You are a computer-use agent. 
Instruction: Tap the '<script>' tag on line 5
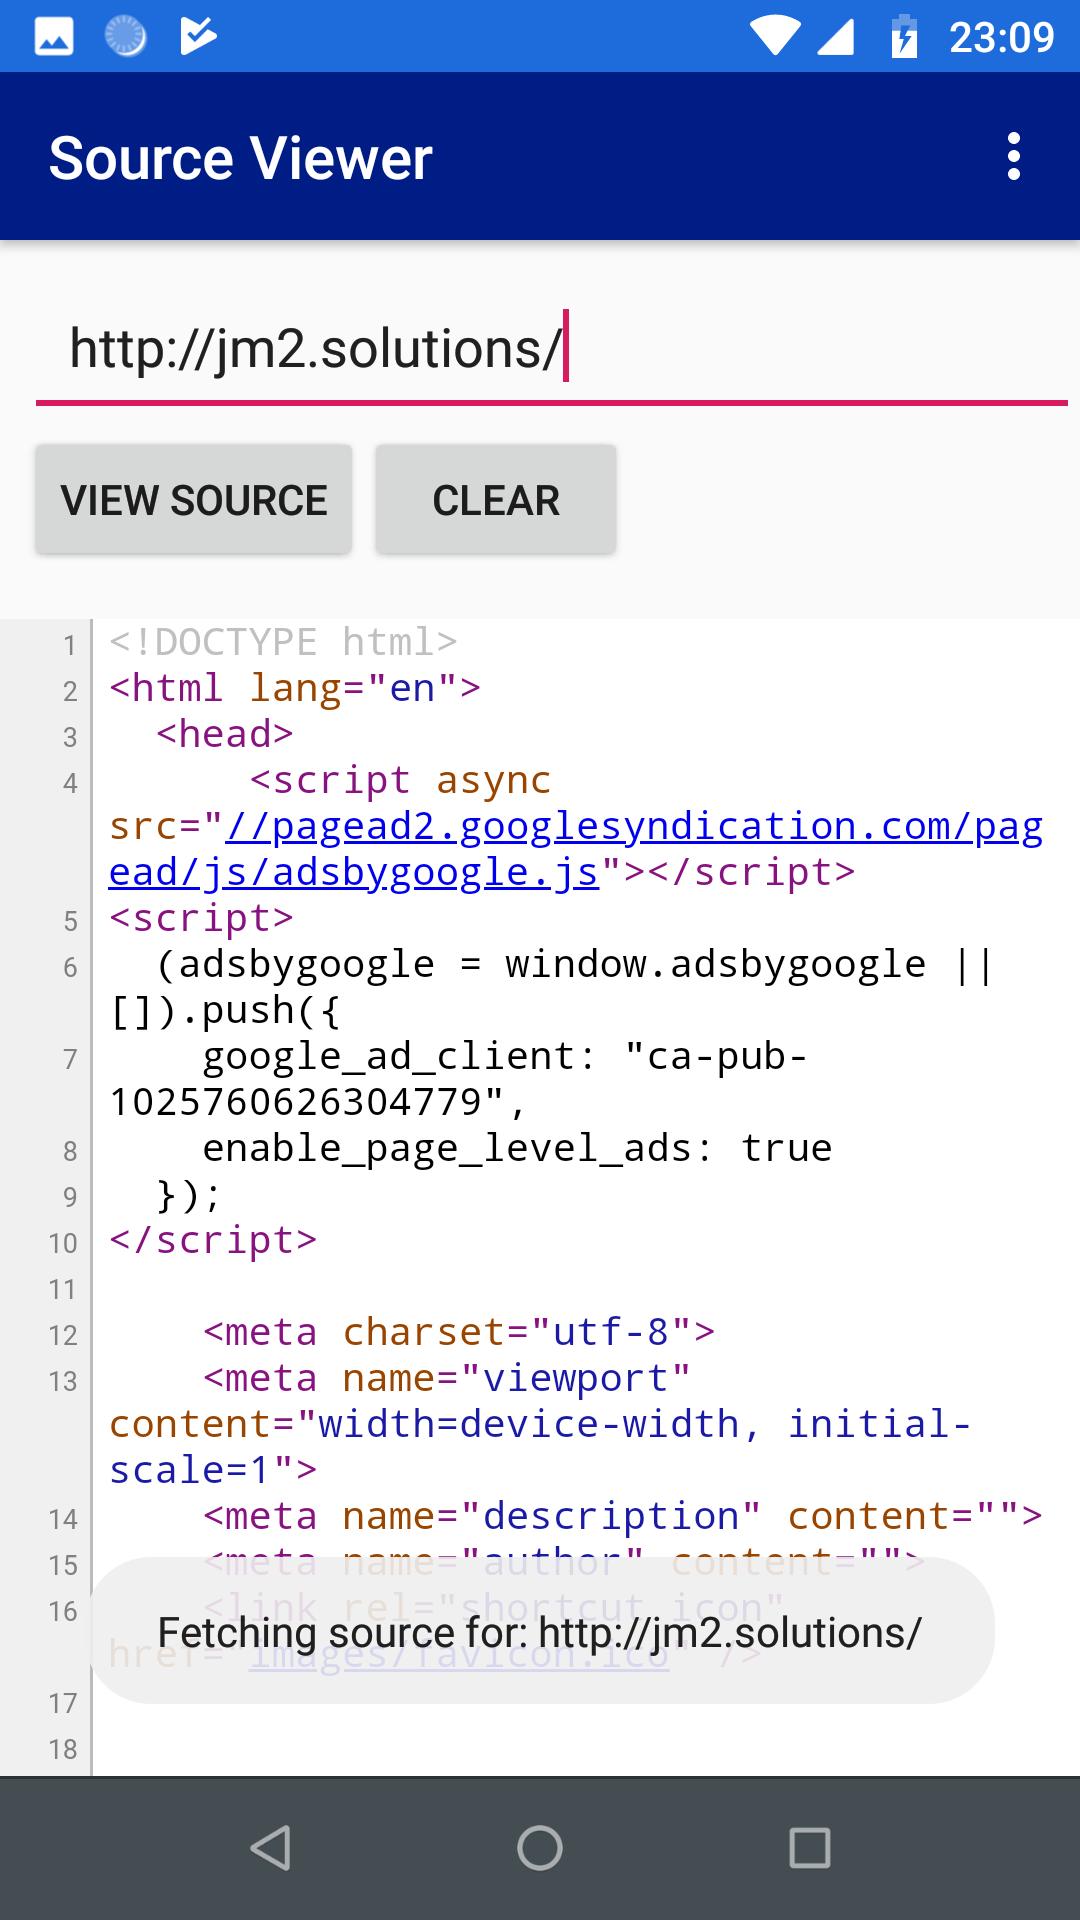click(201, 918)
